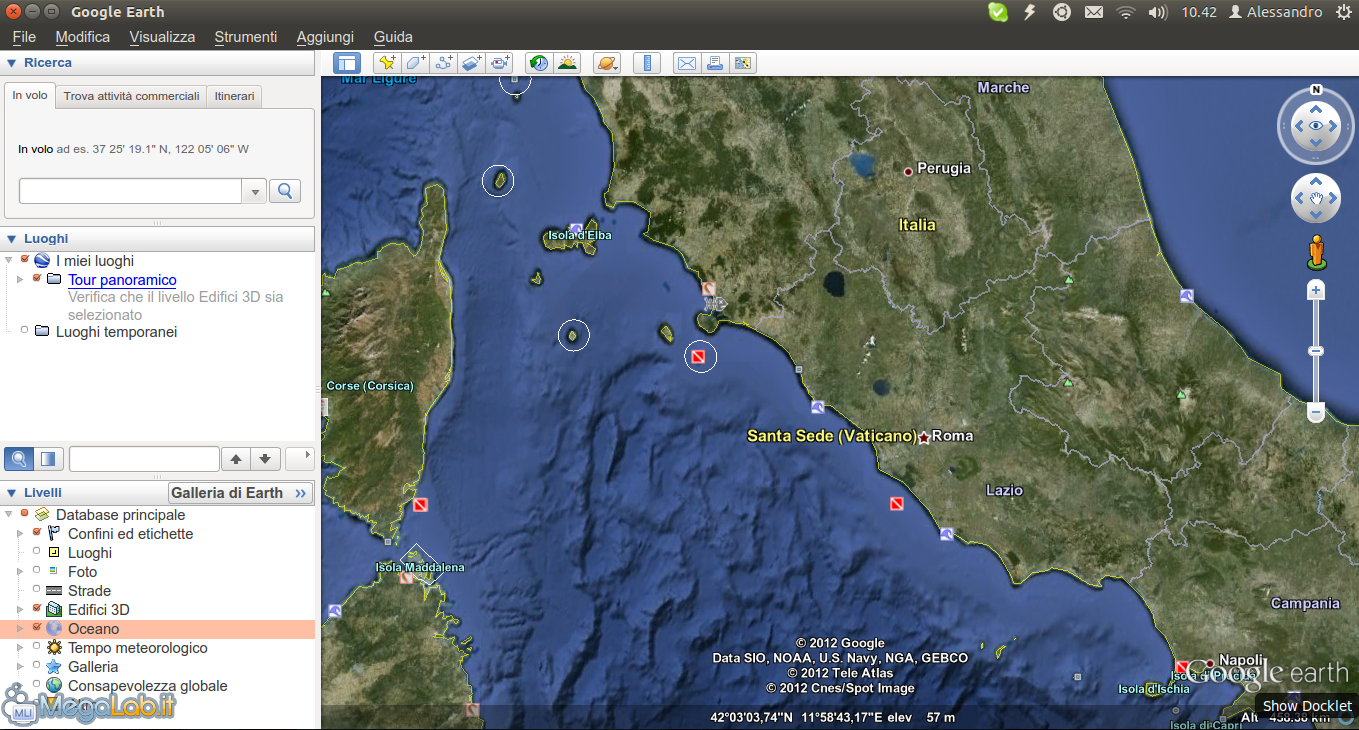Expand the Confini ed etichette layer
This screenshot has height=730, width=1359.
pos(20,533)
